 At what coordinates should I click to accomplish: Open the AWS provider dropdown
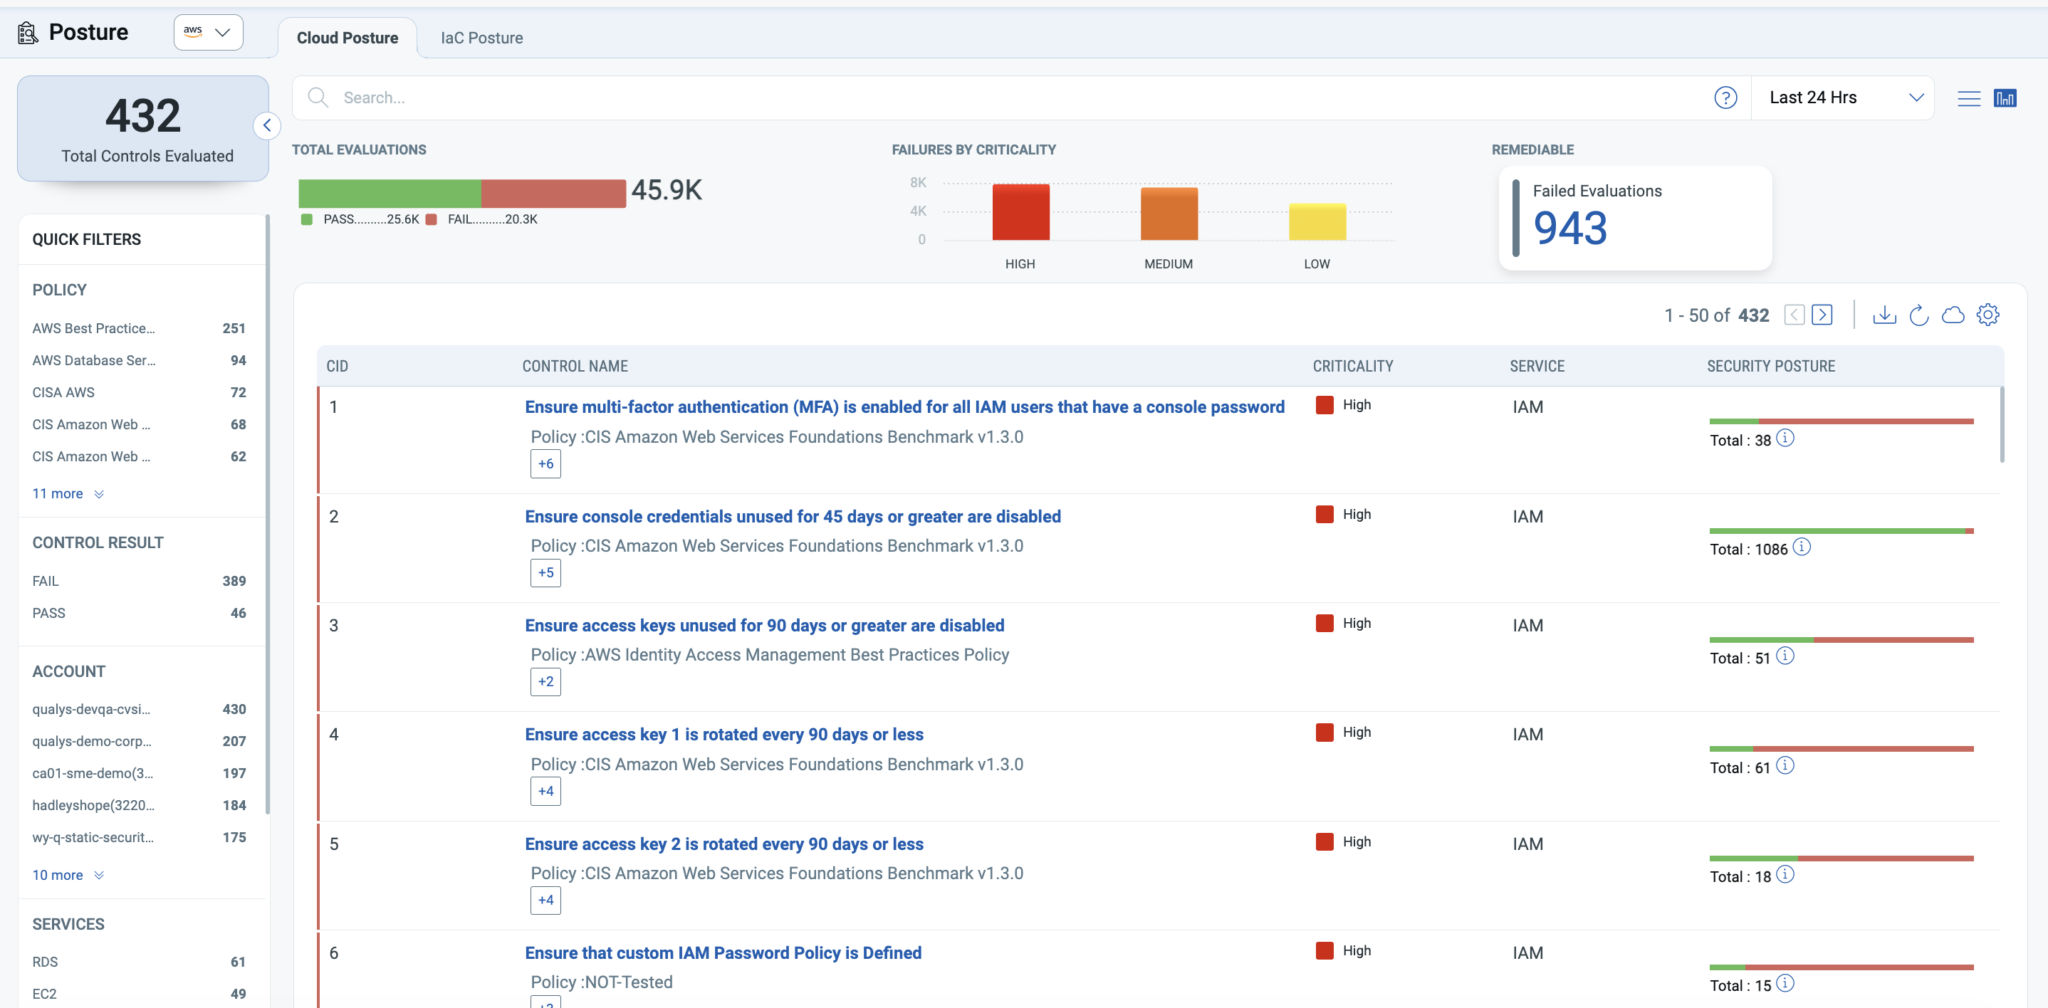click(208, 32)
